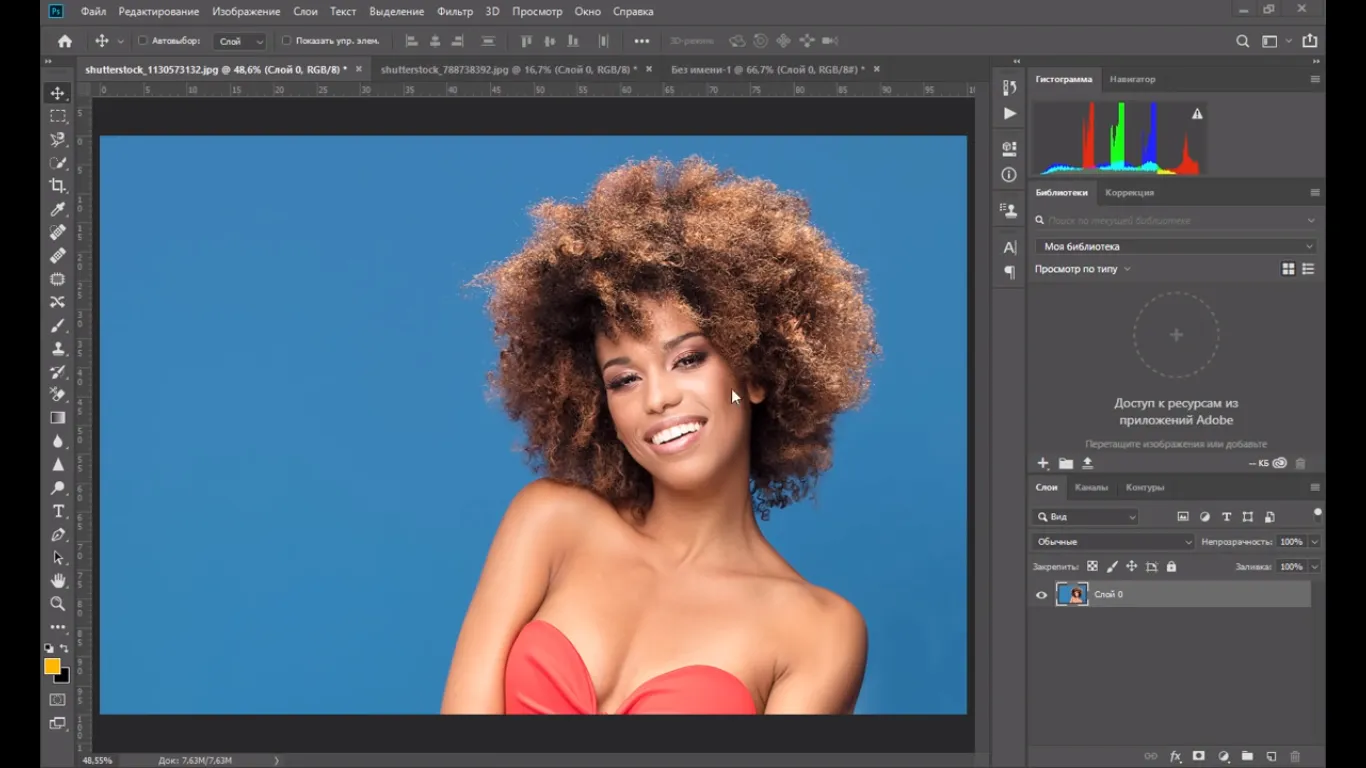The height and width of the screenshot is (768, 1366).
Task: Click the share icon at top right
Action: tap(1310, 41)
